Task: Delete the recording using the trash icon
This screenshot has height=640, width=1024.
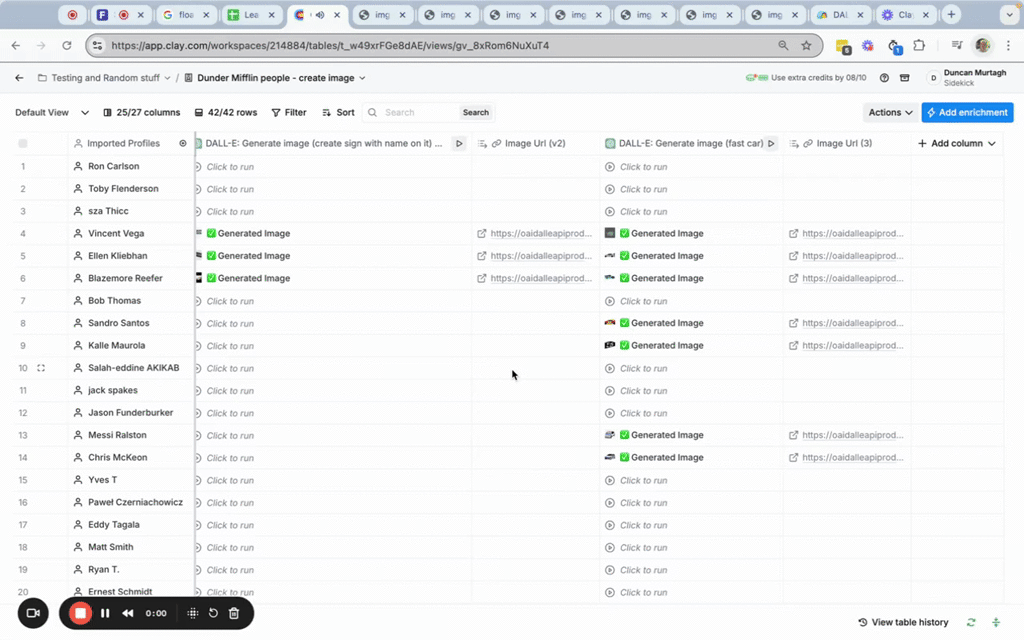Action: point(234,613)
